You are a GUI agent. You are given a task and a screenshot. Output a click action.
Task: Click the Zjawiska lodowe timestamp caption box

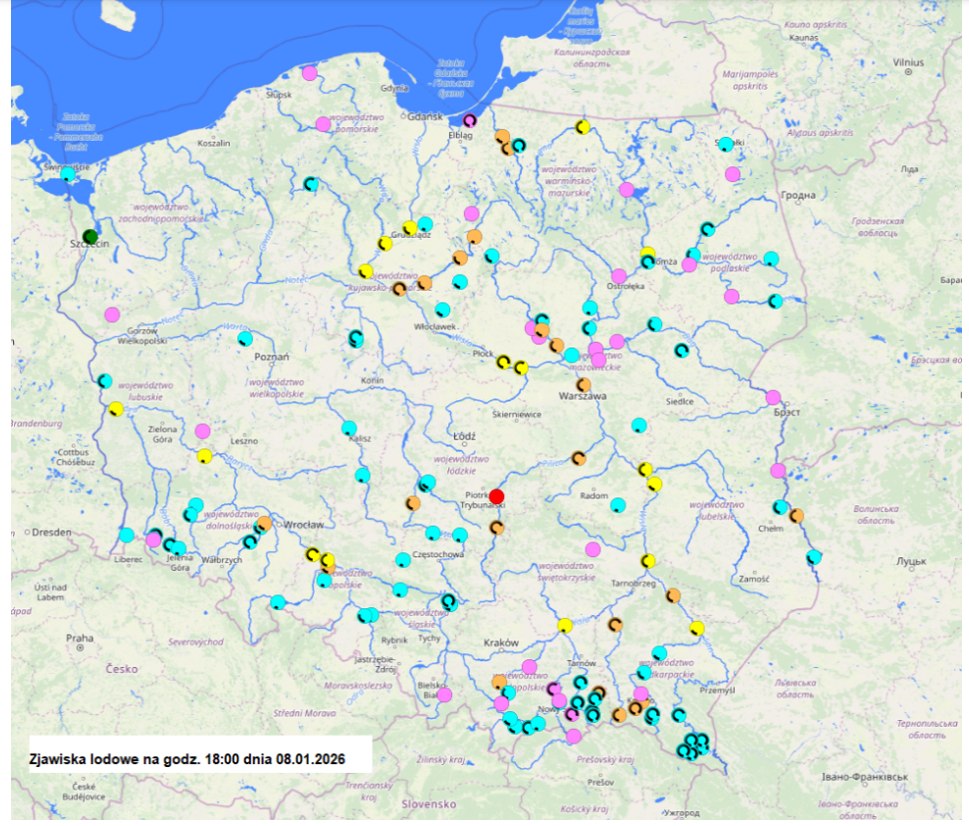(192, 757)
